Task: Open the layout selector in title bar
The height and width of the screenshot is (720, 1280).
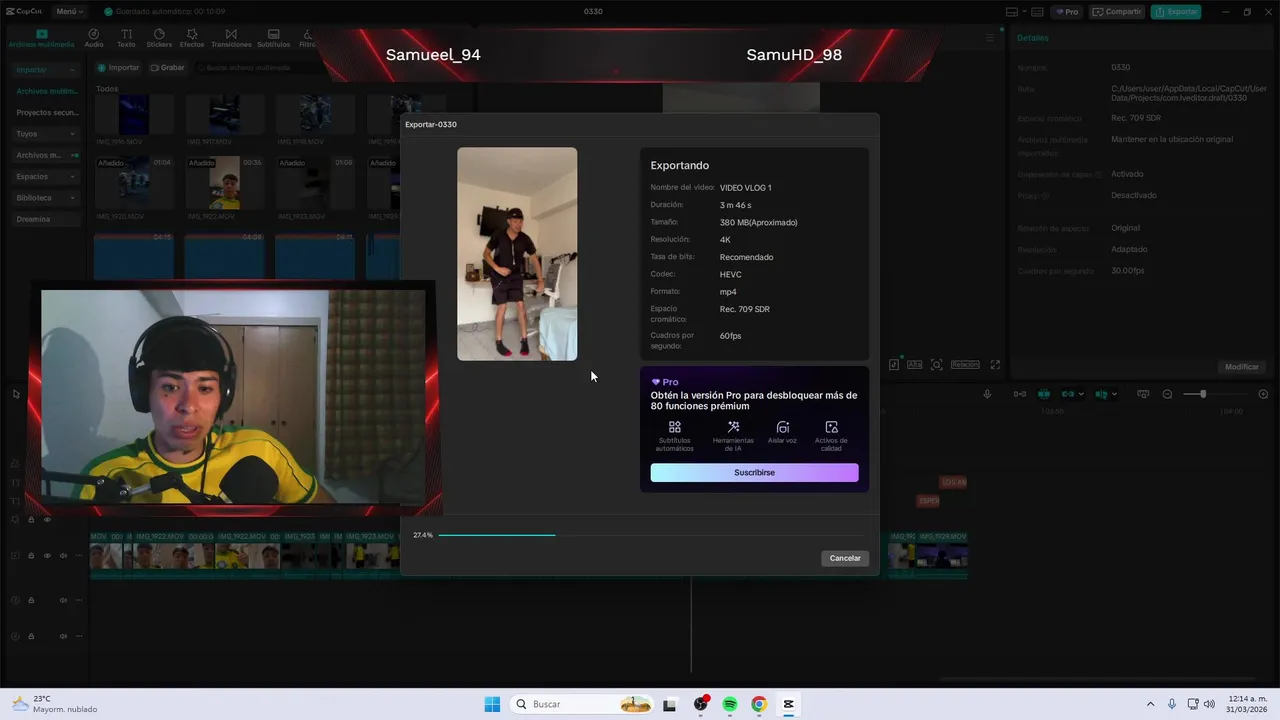Action: [x=1017, y=12]
